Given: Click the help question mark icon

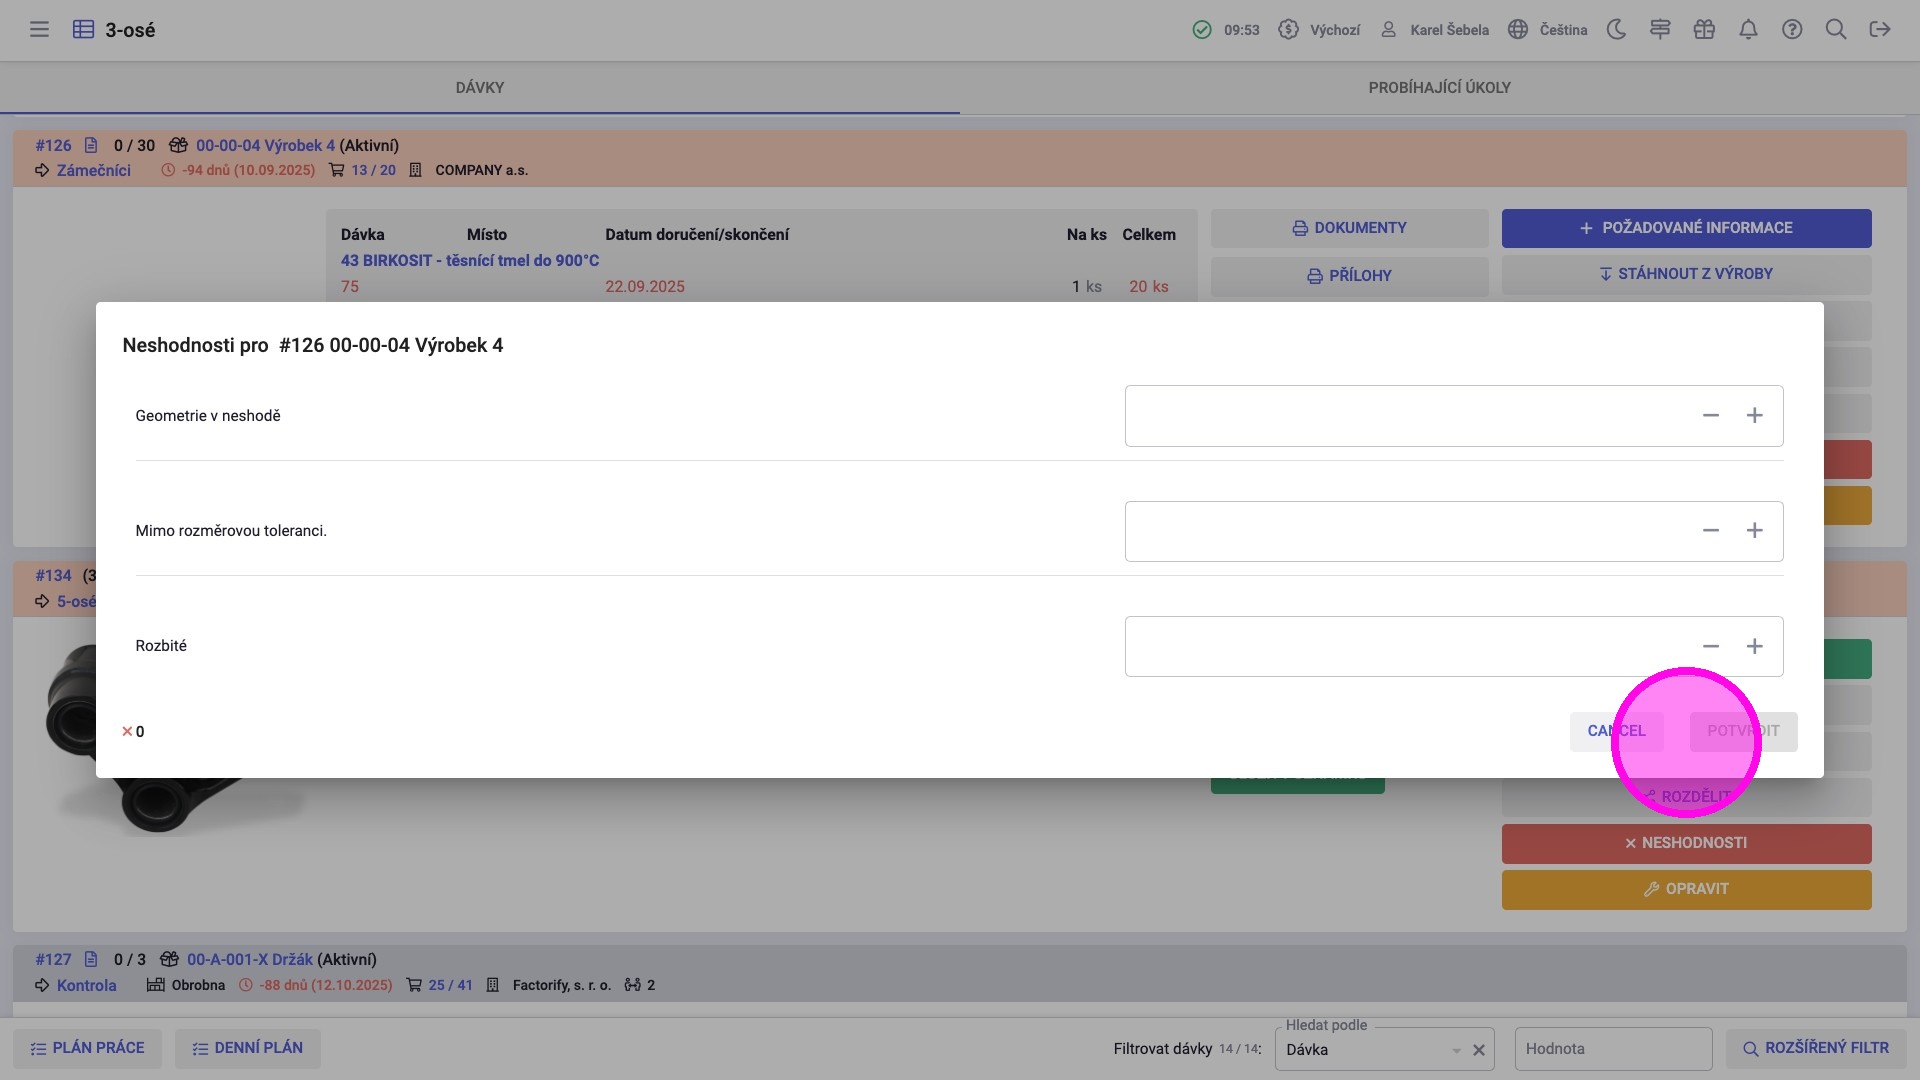Looking at the screenshot, I should click(1792, 30).
